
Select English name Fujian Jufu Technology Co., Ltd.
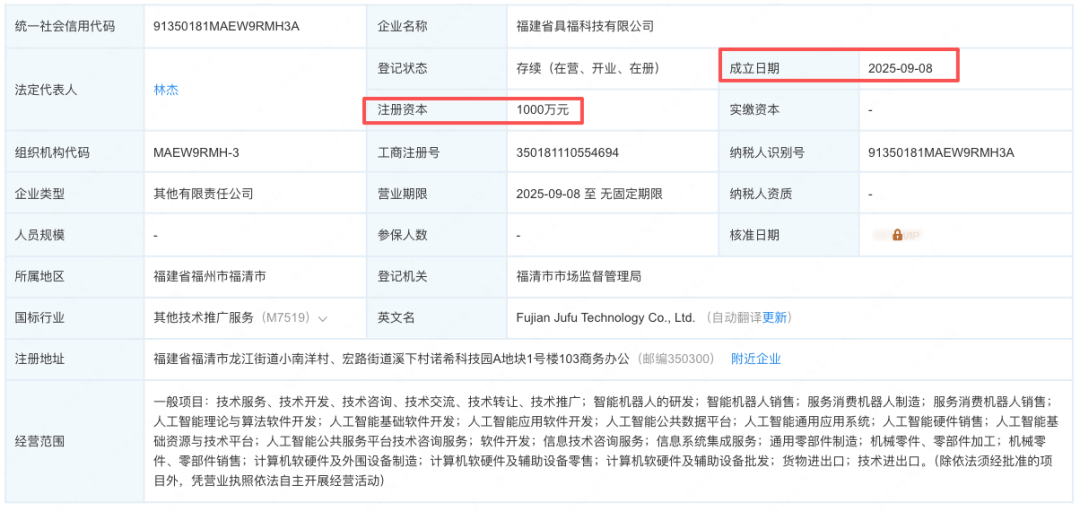(x=605, y=318)
